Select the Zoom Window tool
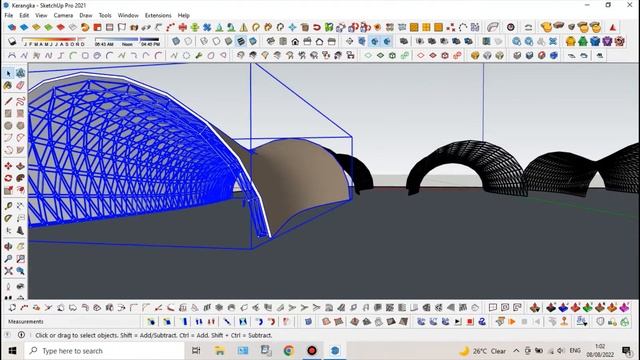This screenshot has height=360, width=640. pos(20,259)
